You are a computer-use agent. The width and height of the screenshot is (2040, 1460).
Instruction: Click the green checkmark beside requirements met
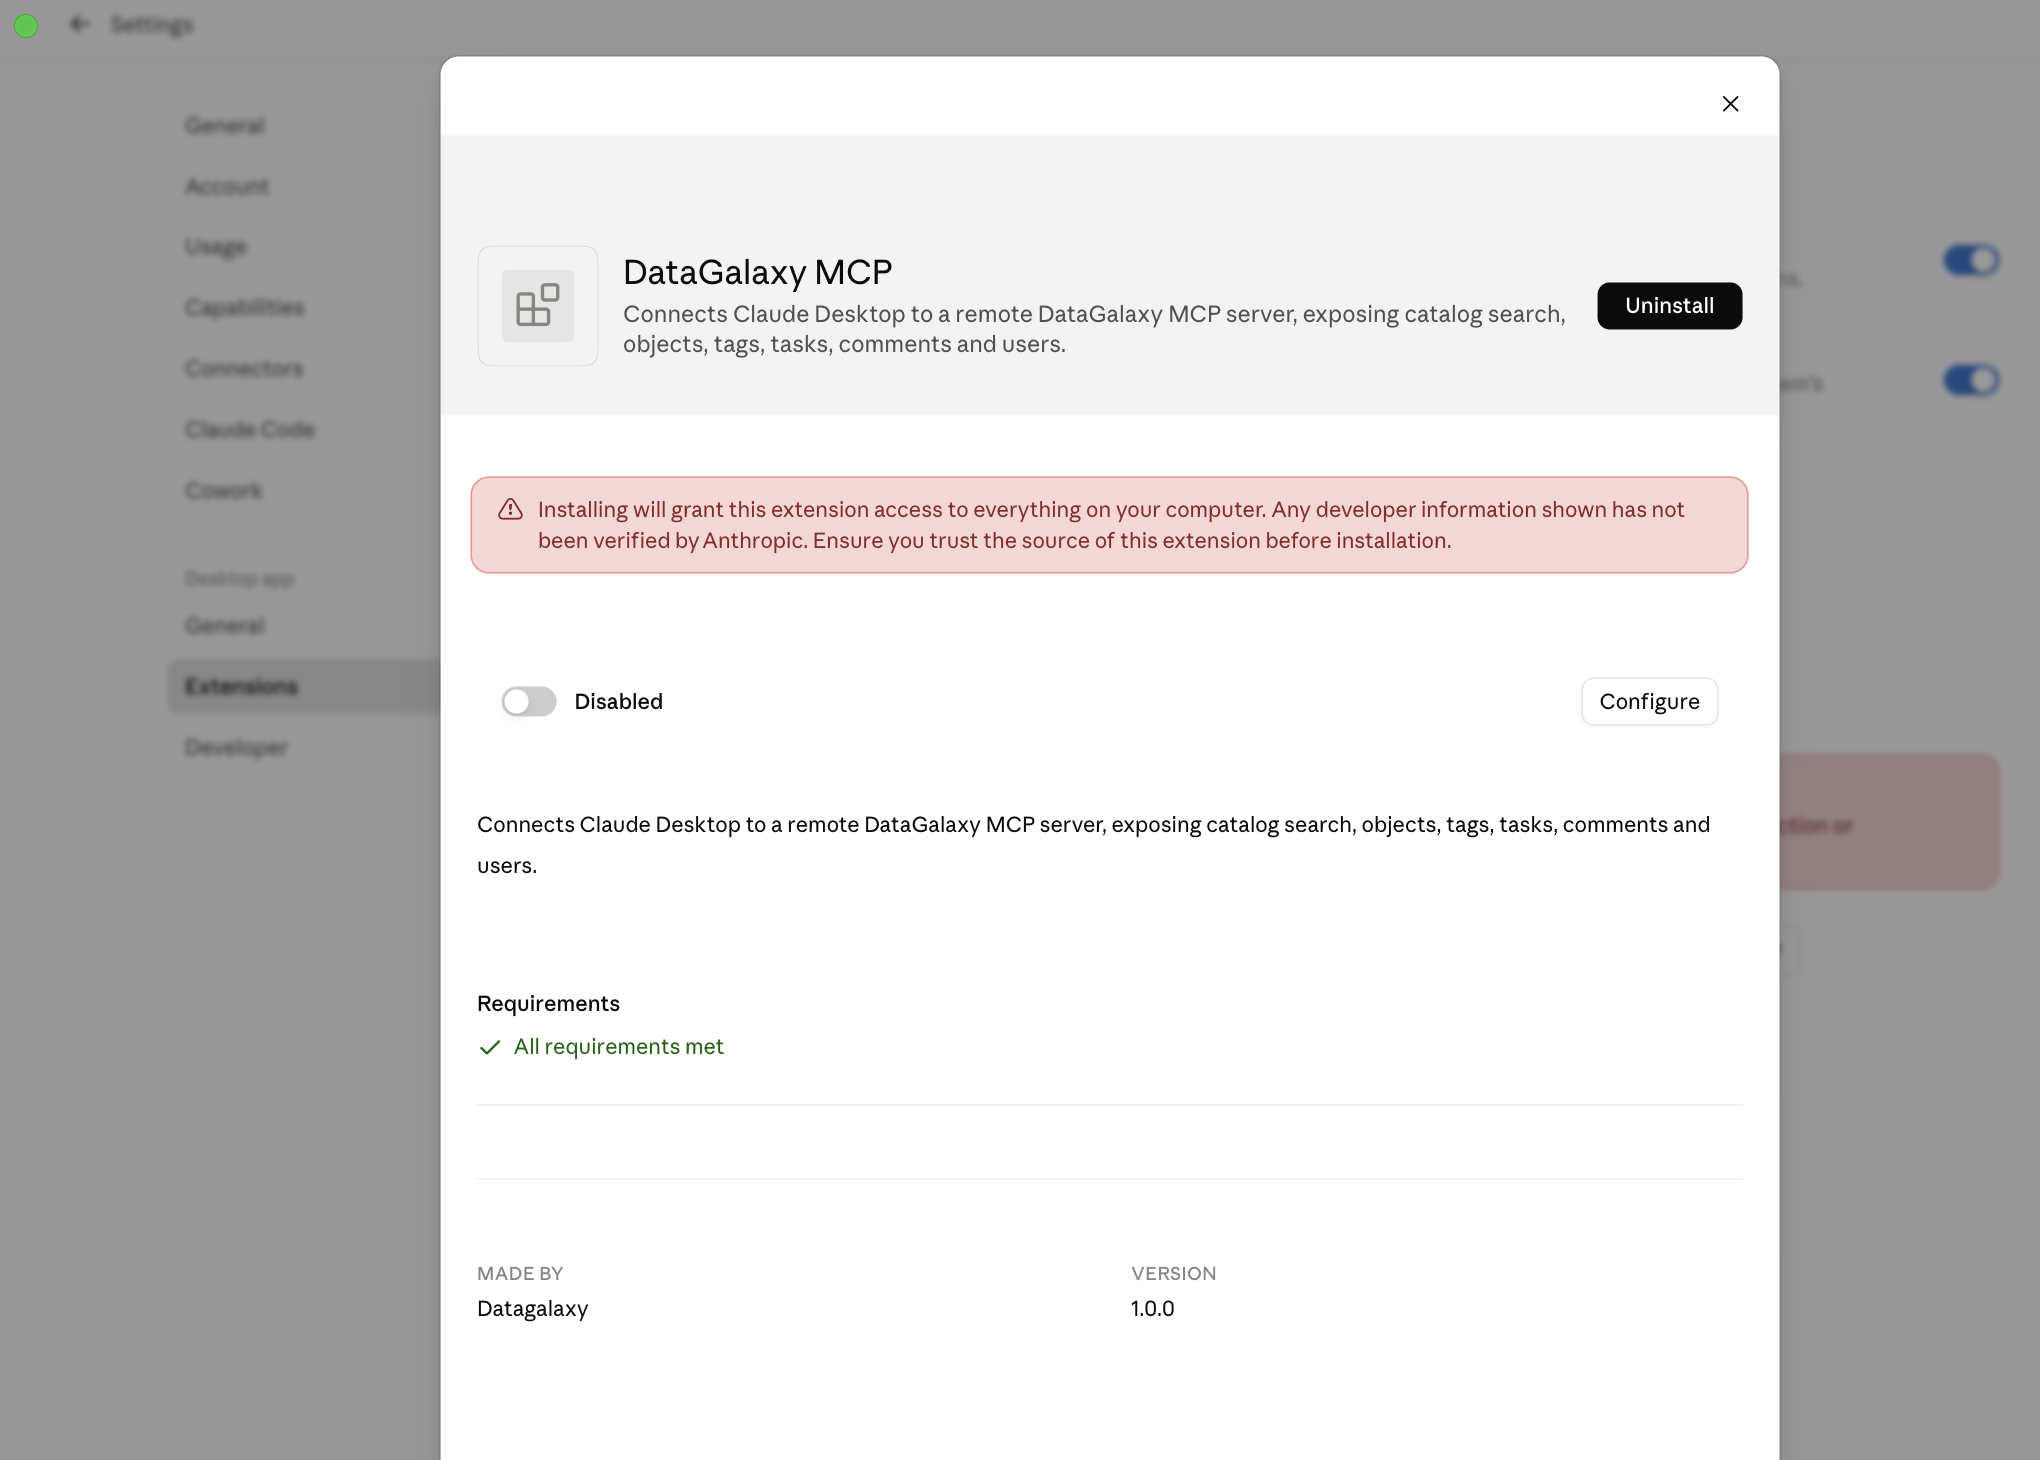489,1047
